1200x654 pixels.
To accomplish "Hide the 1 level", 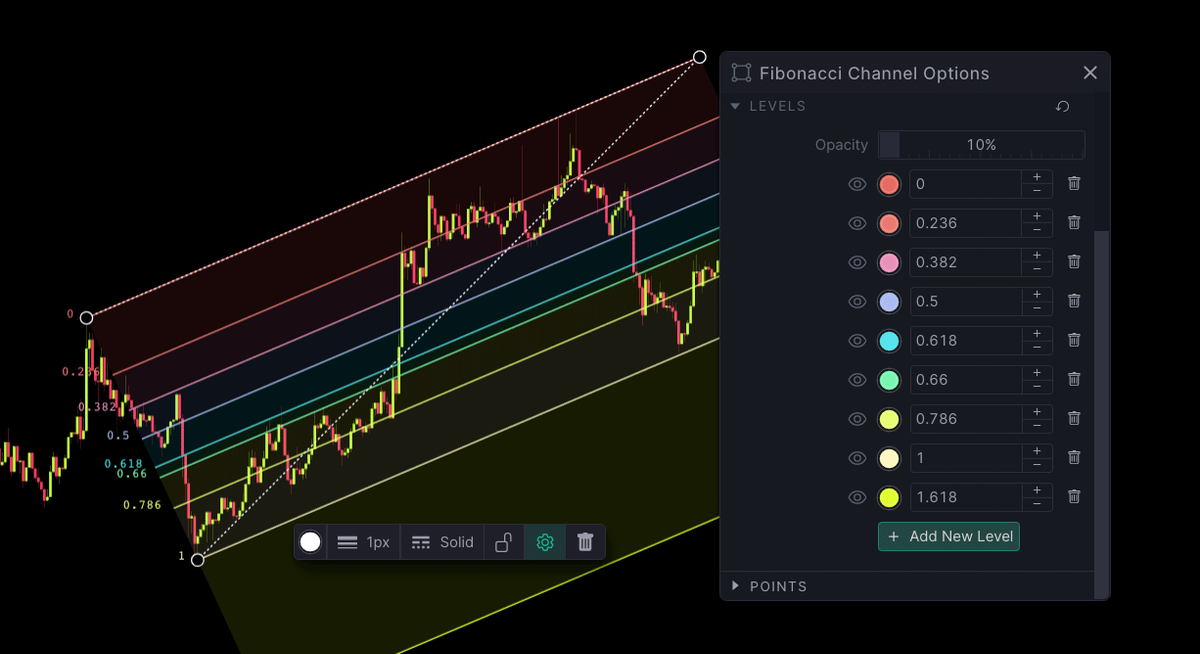I will pos(857,457).
